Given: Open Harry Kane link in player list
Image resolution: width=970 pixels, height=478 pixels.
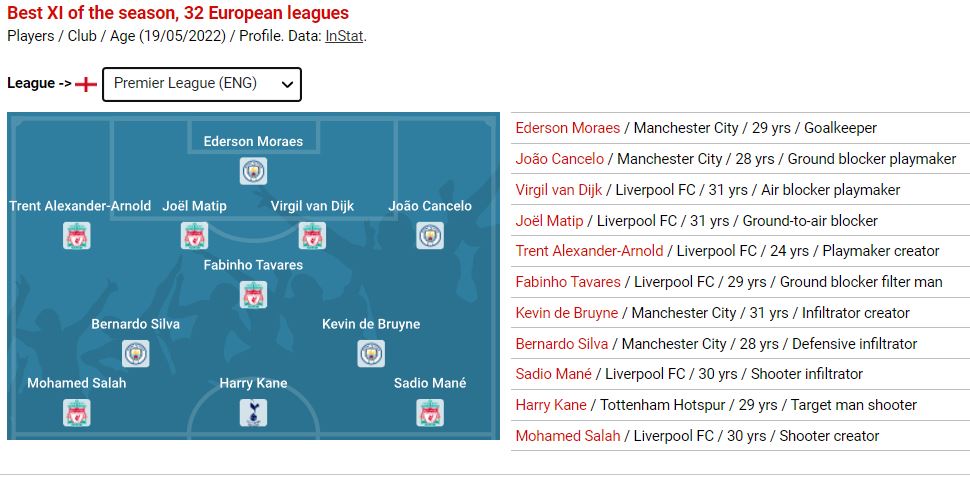Looking at the screenshot, I should pyautogui.click(x=551, y=405).
